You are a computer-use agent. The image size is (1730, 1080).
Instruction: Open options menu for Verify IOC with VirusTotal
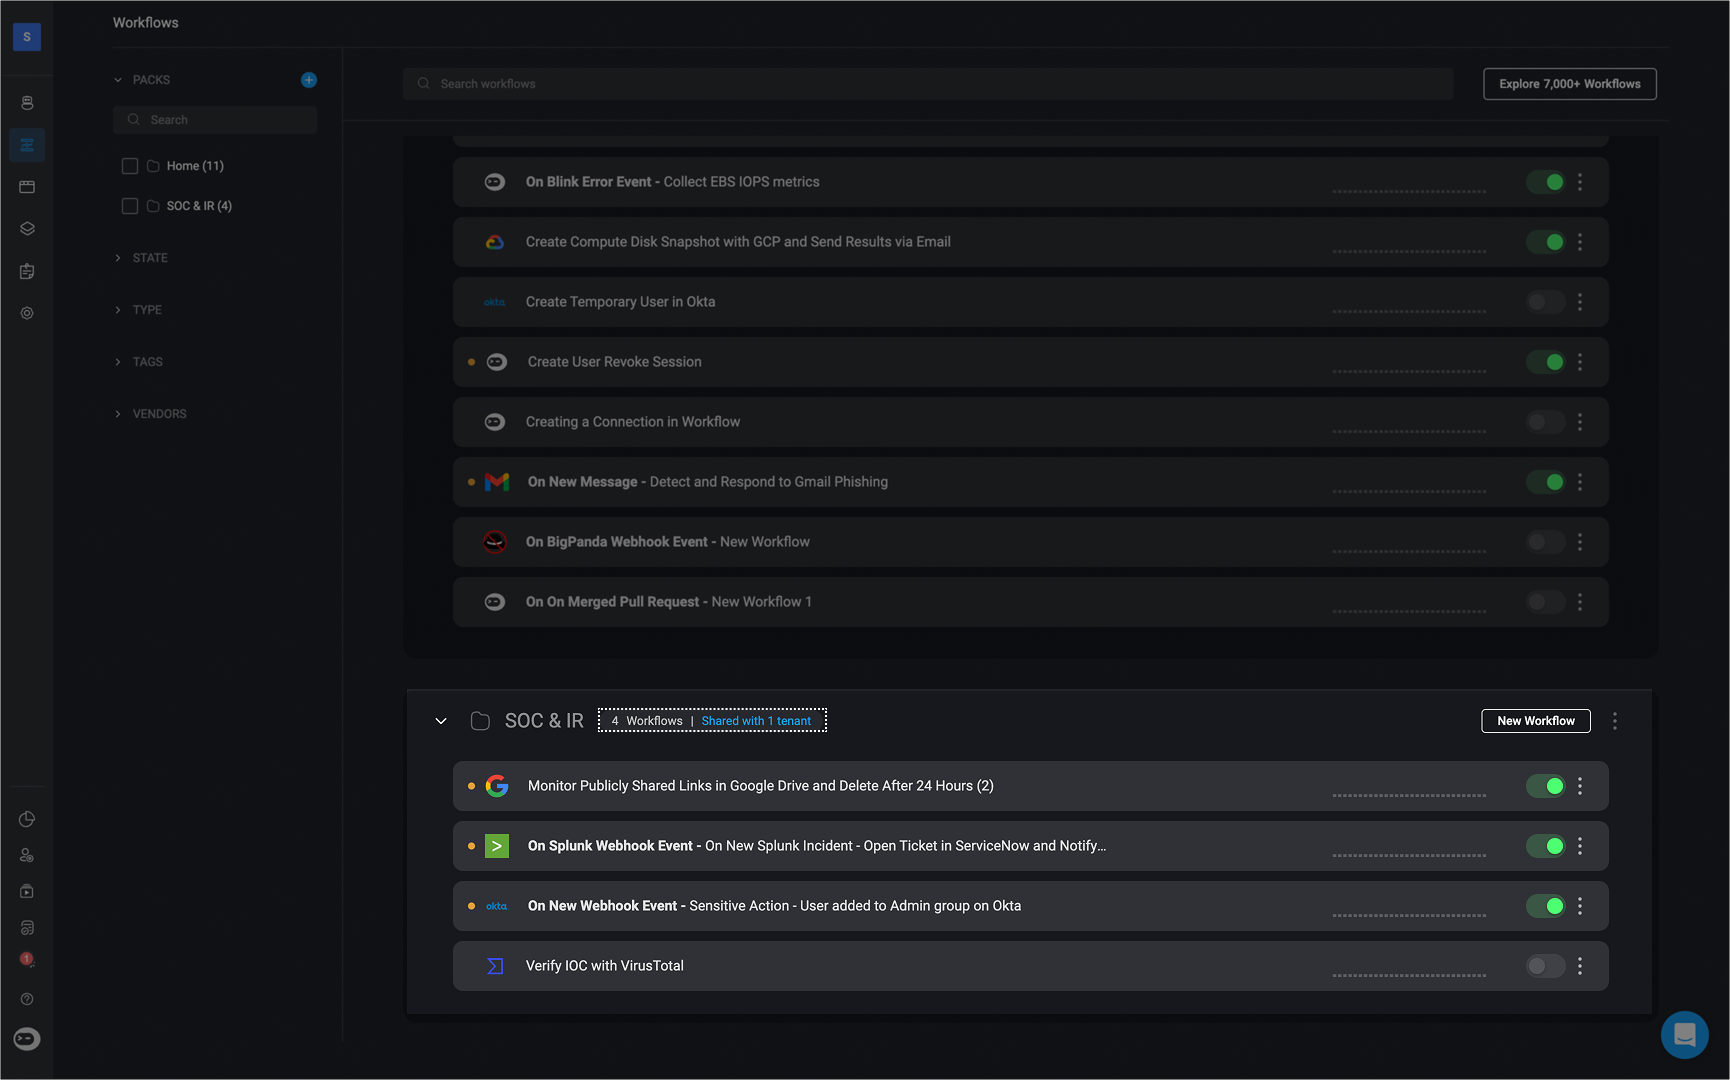click(x=1580, y=966)
